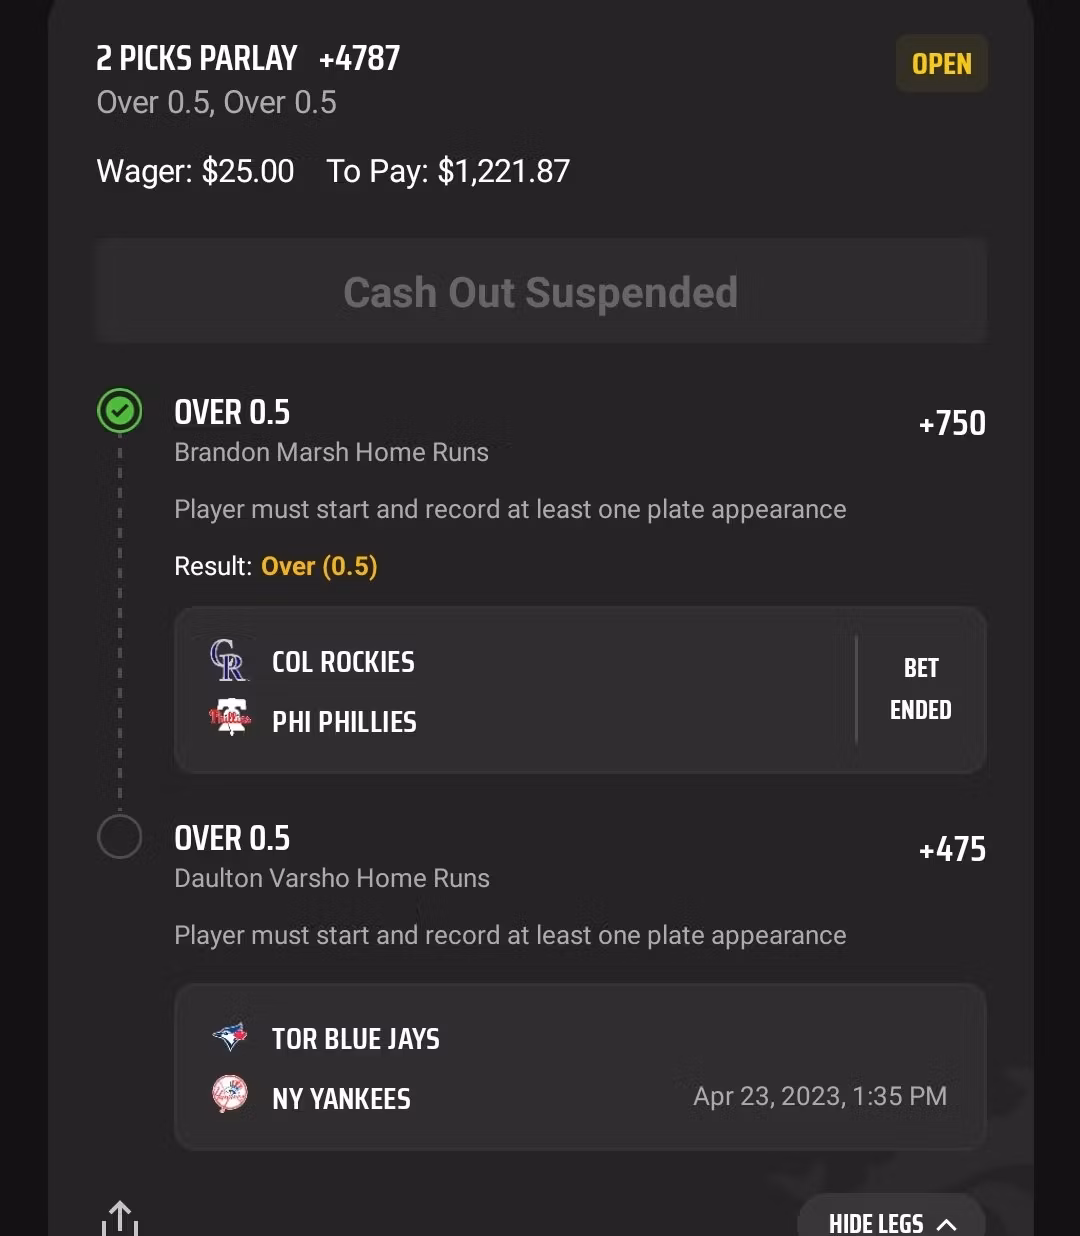
Task: Tap the share icon at bottom left
Action: click(120, 1218)
